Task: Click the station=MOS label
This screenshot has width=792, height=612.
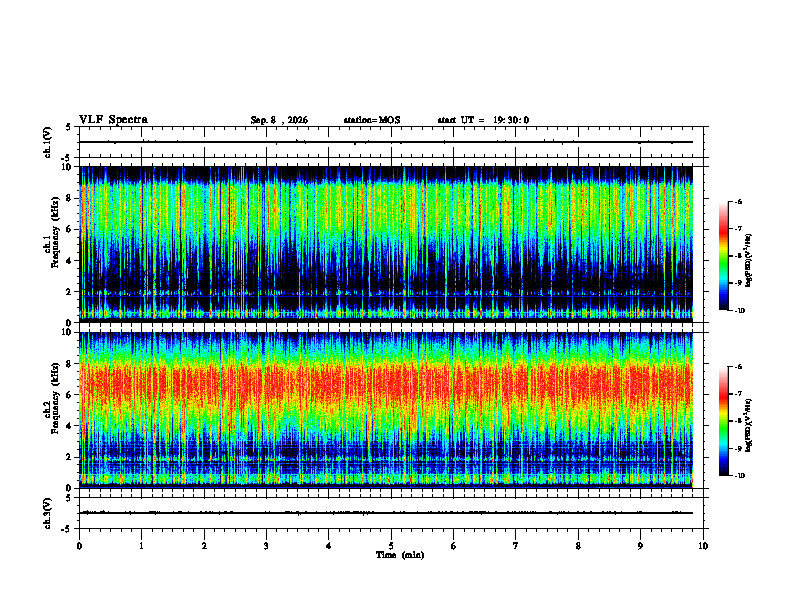Action: point(372,120)
